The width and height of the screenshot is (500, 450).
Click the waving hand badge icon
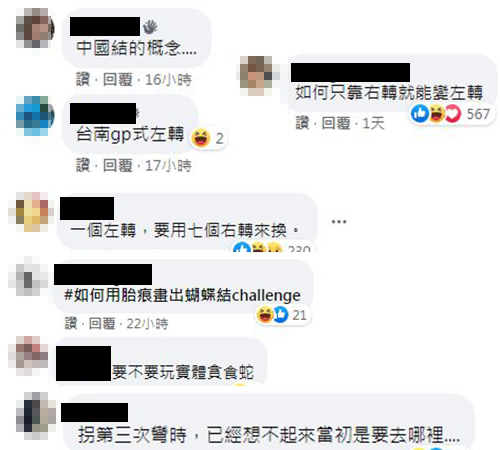tap(150, 27)
